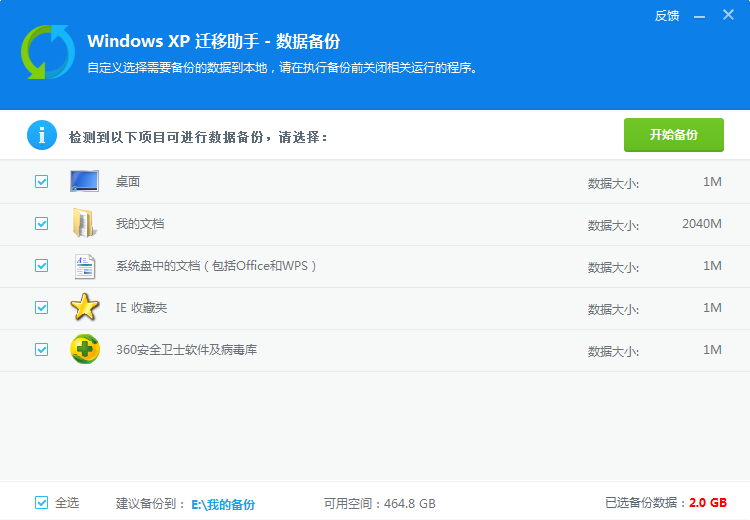Select the 桌面 row label
The width and height of the screenshot is (750, 520).
[x=128, y=182]
